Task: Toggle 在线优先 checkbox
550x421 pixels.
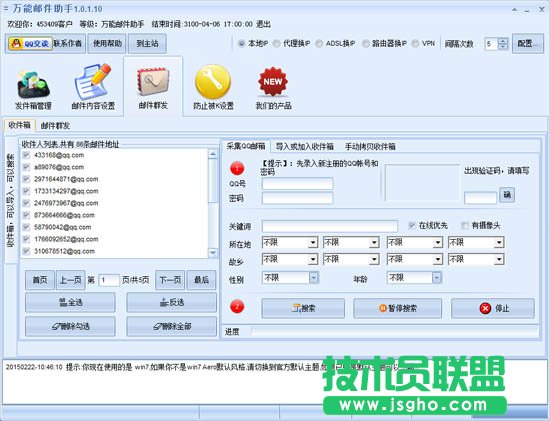Action: coord(412,226)
